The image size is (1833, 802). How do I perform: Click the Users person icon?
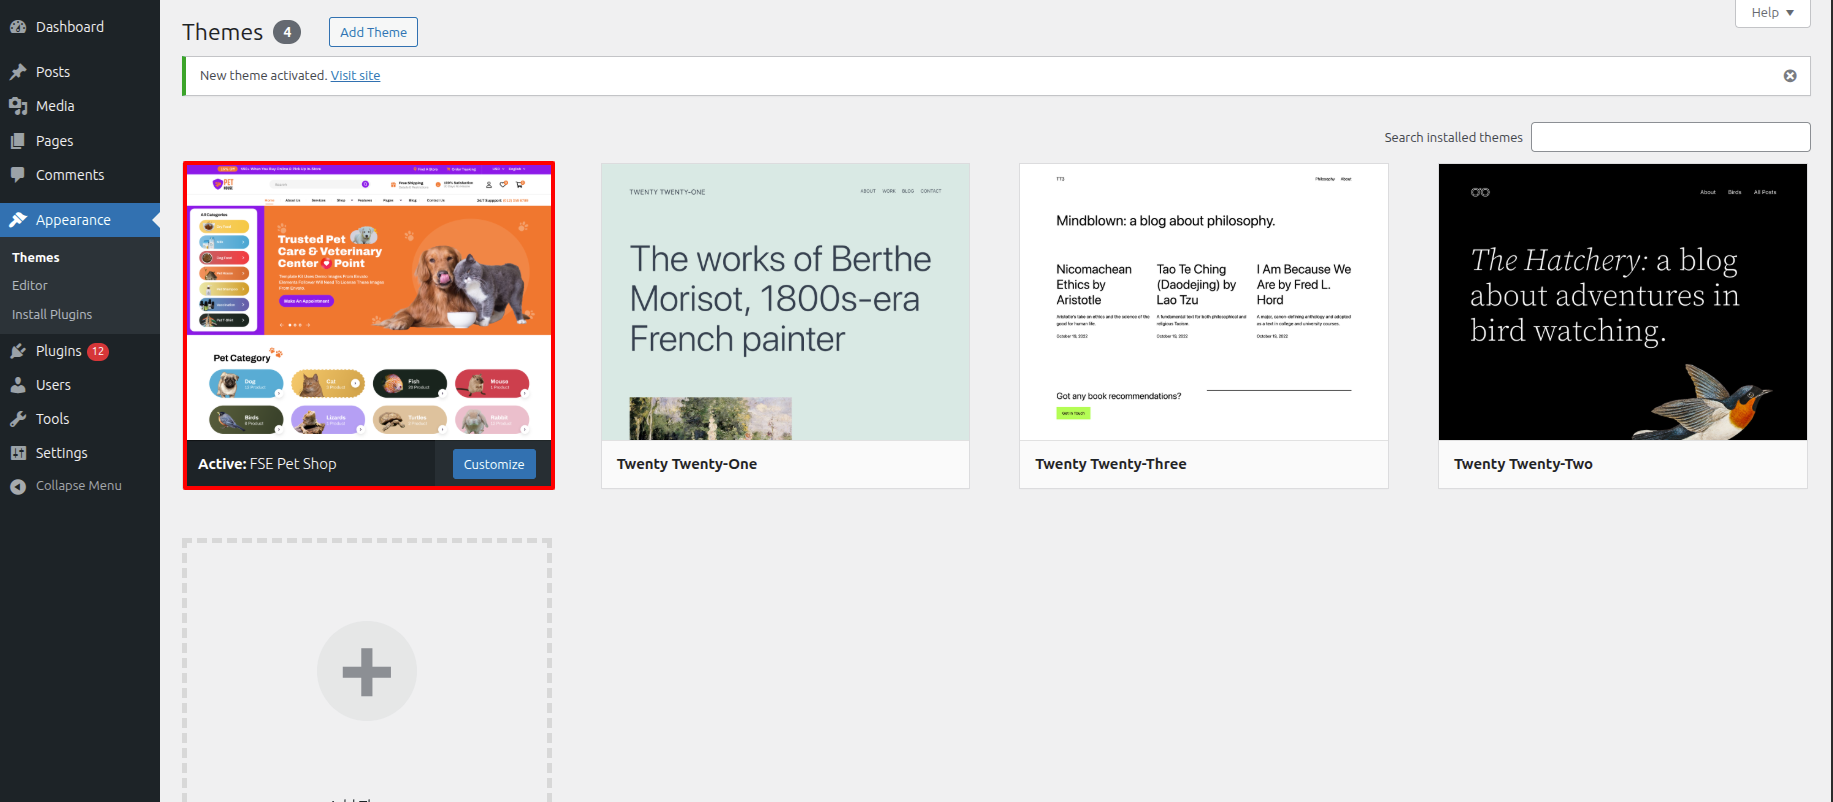(18, 385)
